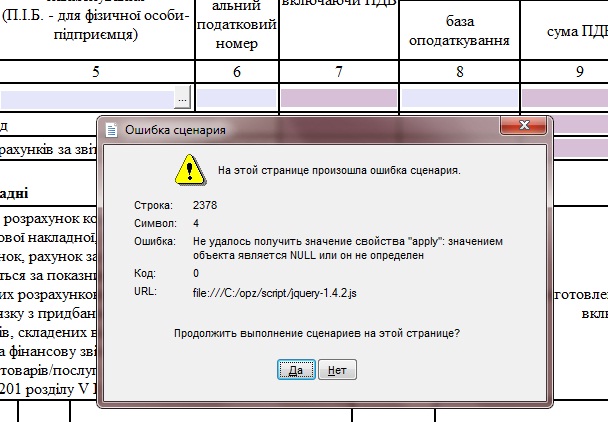Click the yellow warning triangle icon
608x422 pixels.
[x=187, y=170]
